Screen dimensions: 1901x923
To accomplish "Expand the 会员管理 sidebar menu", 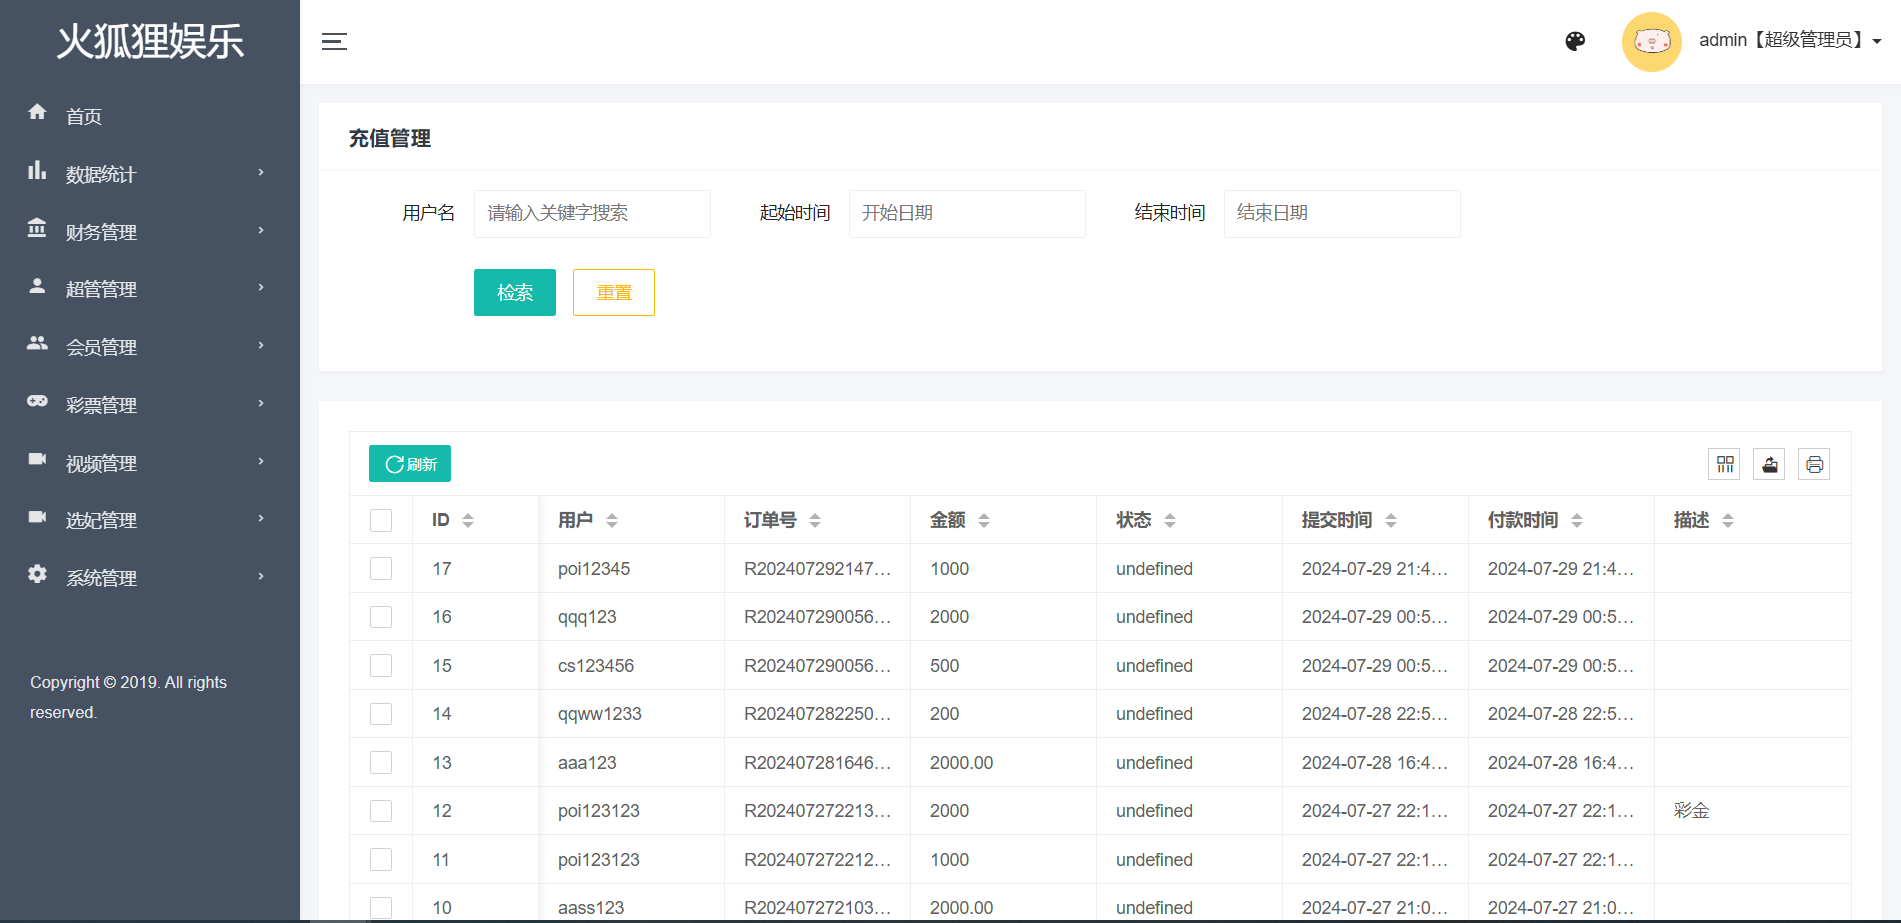I will pyautogui.click(x=148, y=347).
